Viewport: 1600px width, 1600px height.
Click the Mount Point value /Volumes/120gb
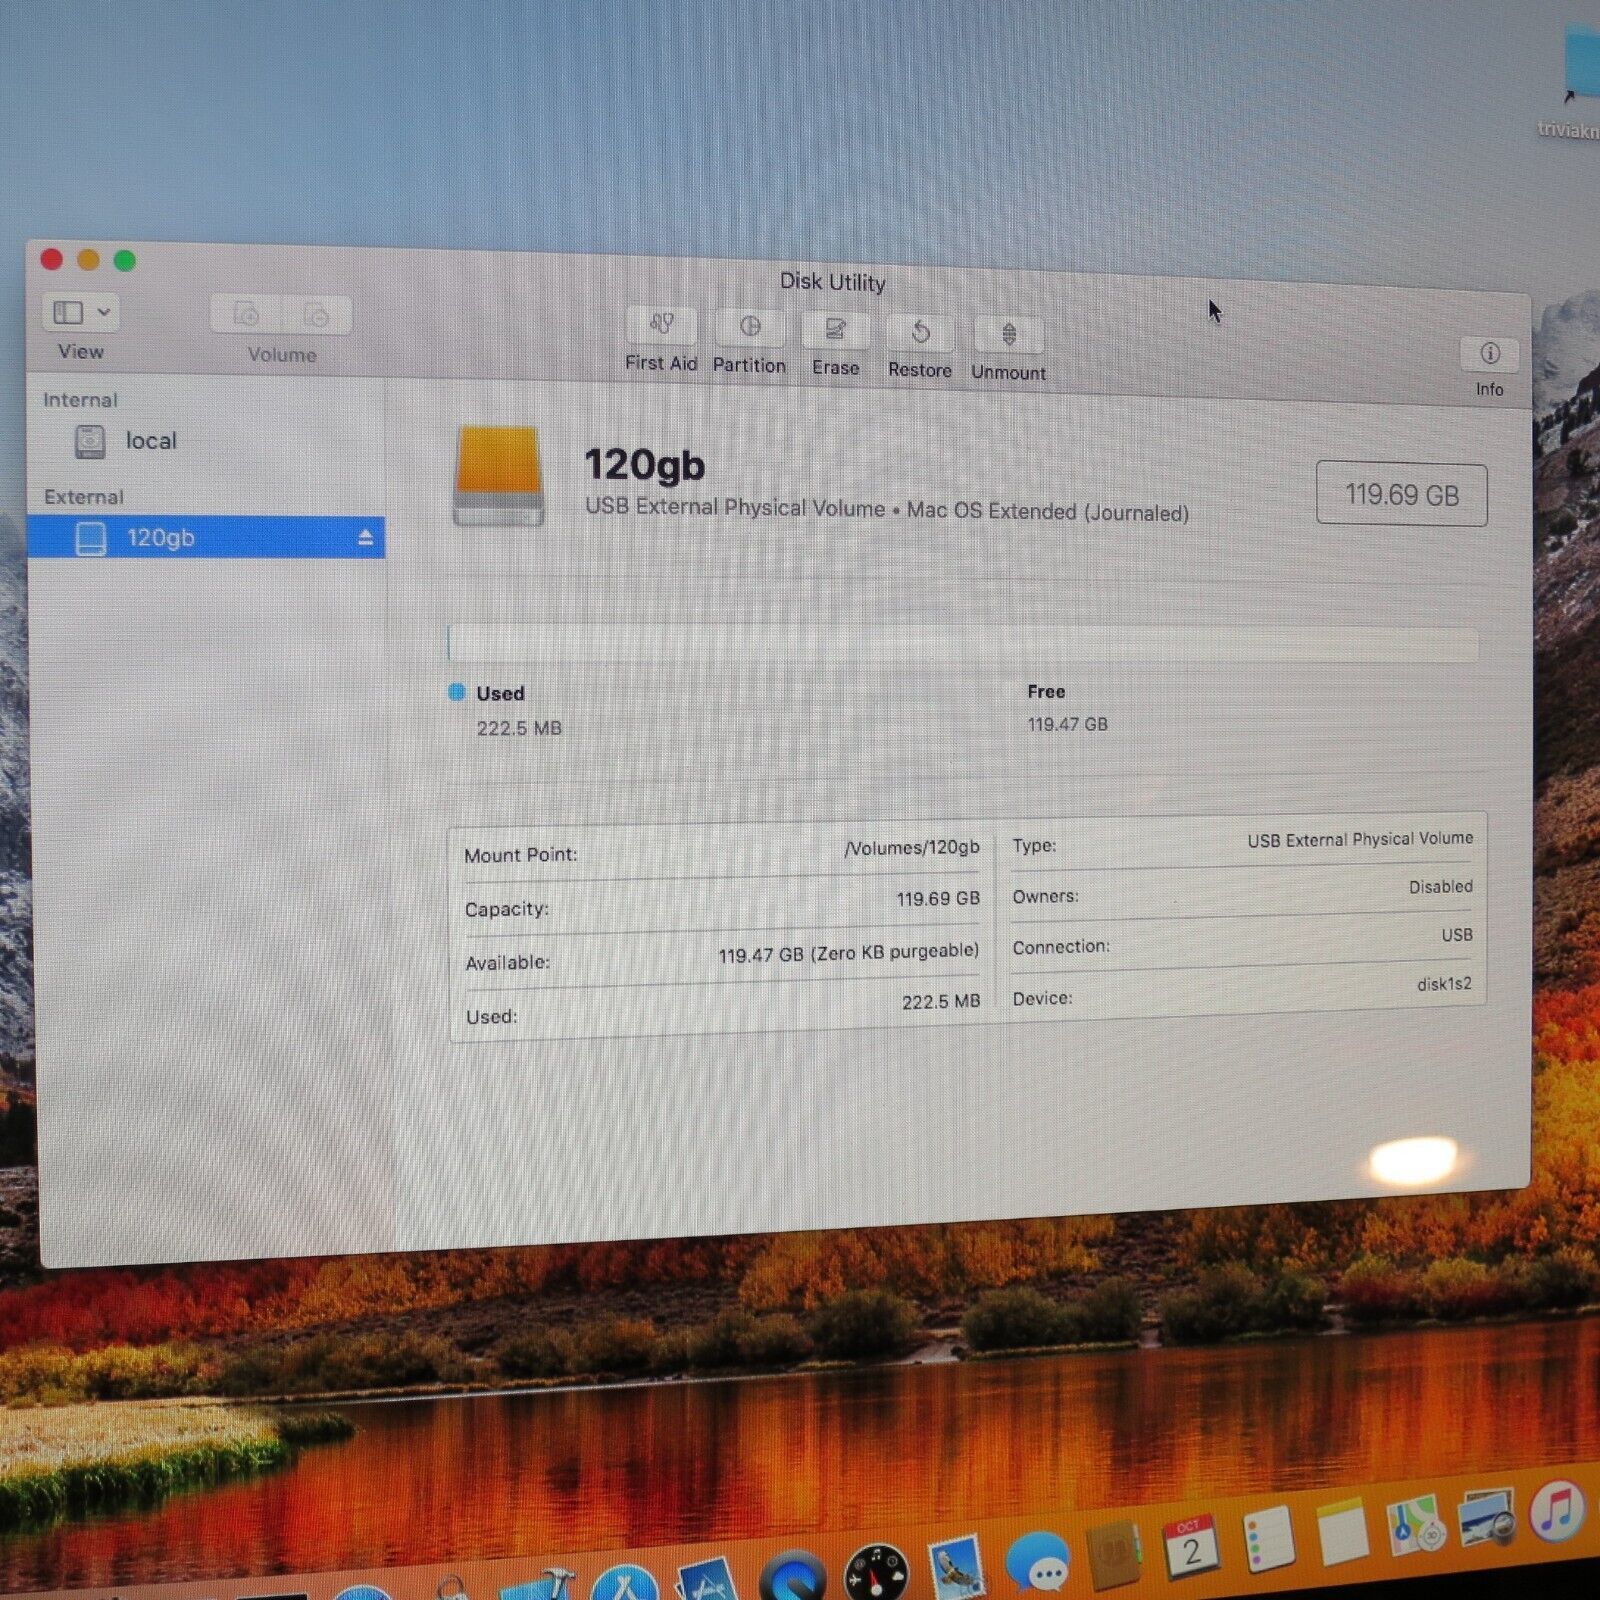(x=911, y=848)
